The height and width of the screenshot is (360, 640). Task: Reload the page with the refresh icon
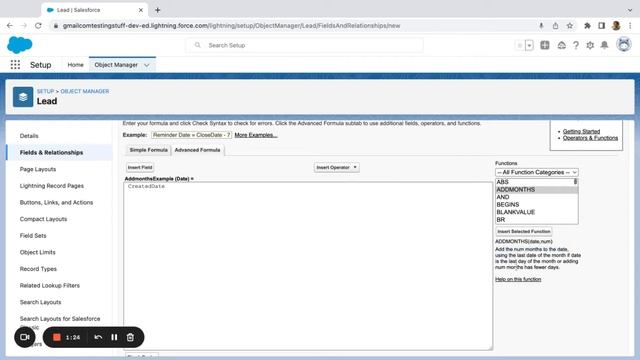click(x=38, y=25)
